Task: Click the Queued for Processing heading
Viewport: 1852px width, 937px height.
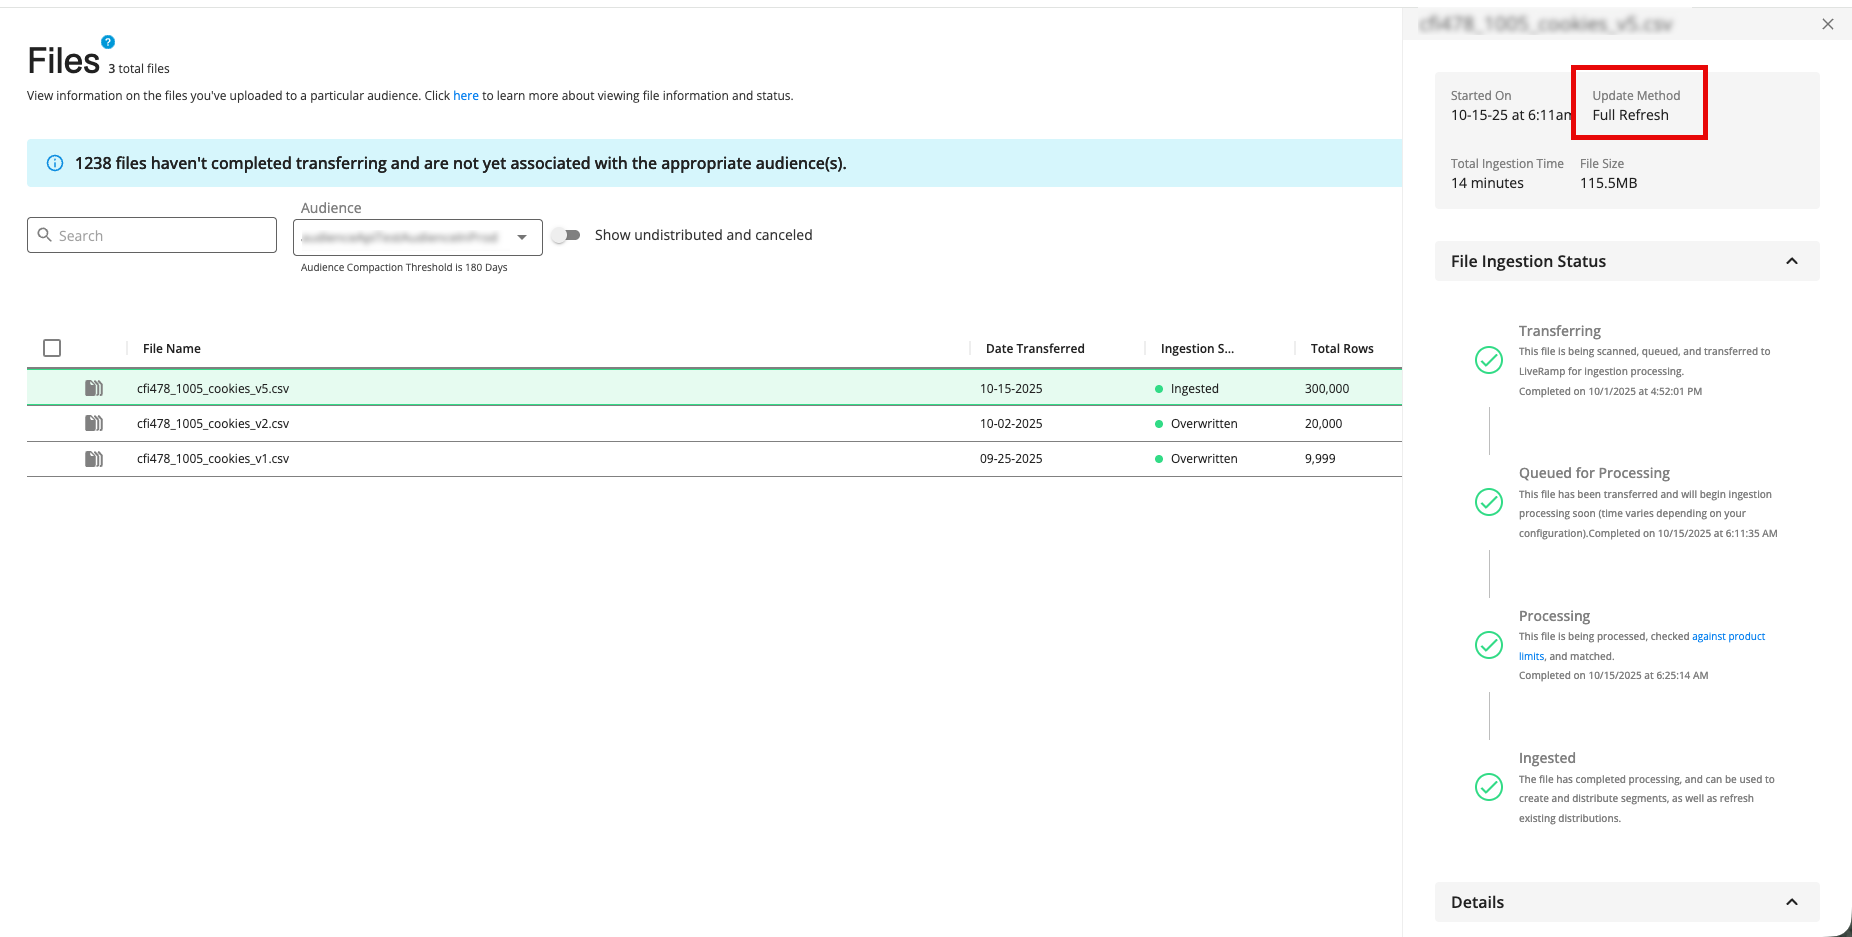Action: 1594,473
